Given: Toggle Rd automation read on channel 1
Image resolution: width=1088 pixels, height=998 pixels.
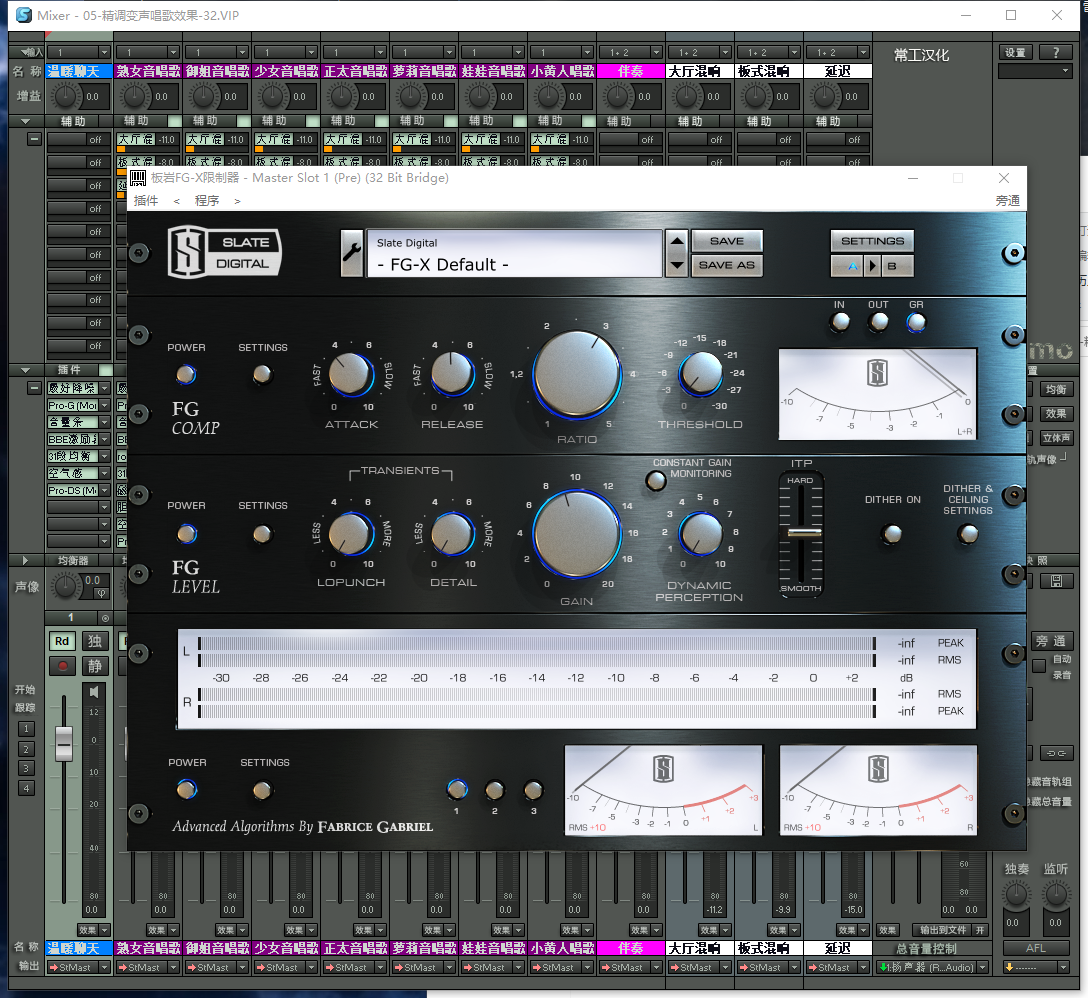Looking at the screenshot, I should click(62, 641).
